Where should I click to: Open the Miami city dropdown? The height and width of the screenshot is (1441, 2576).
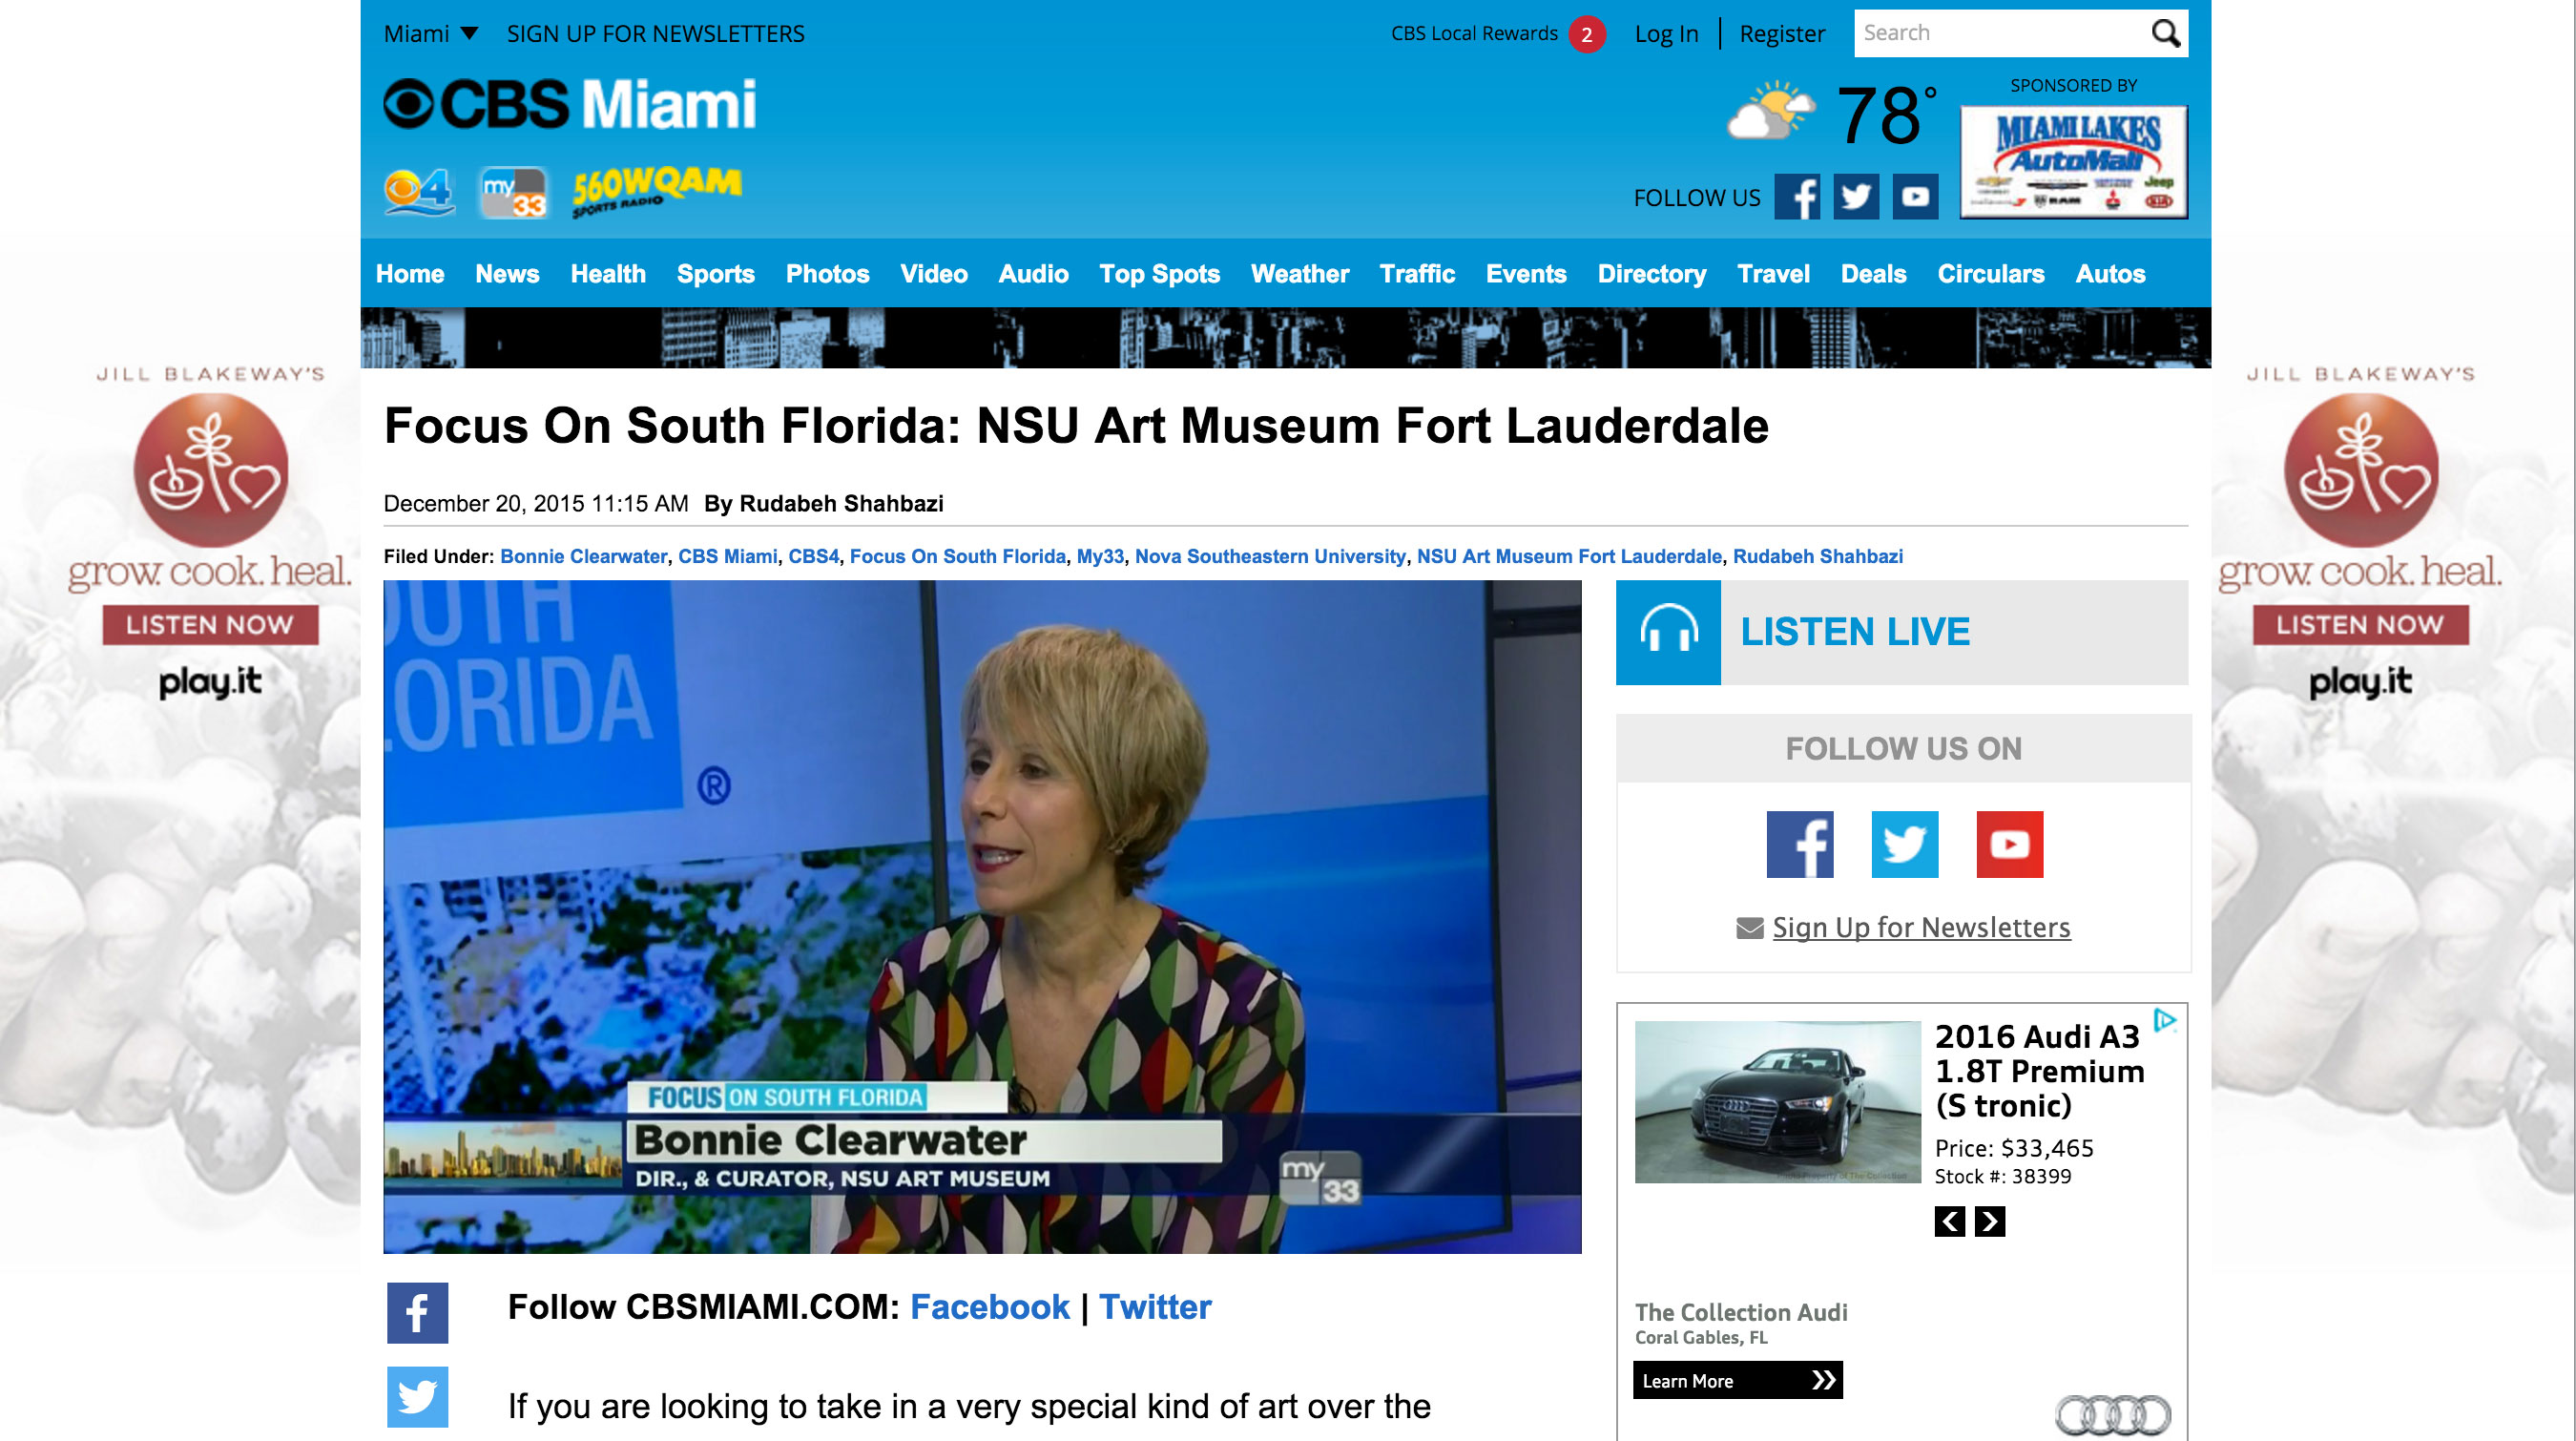click(431, 34)
